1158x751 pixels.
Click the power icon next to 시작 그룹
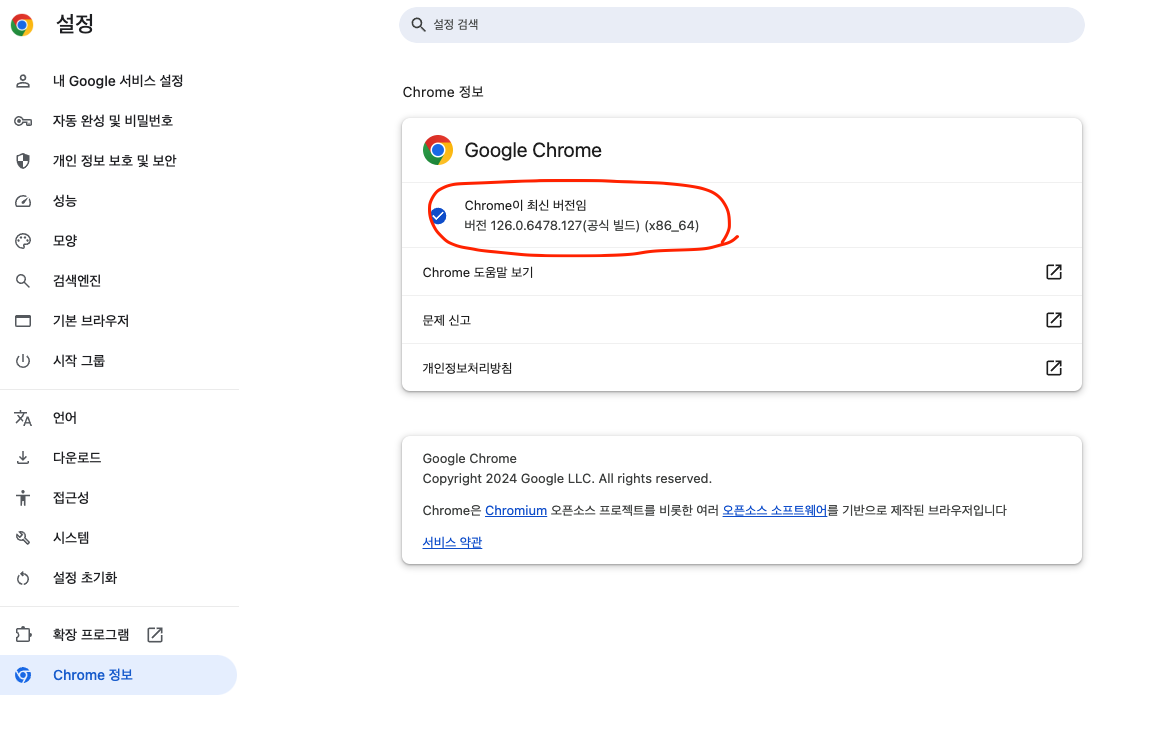[23, 360]
